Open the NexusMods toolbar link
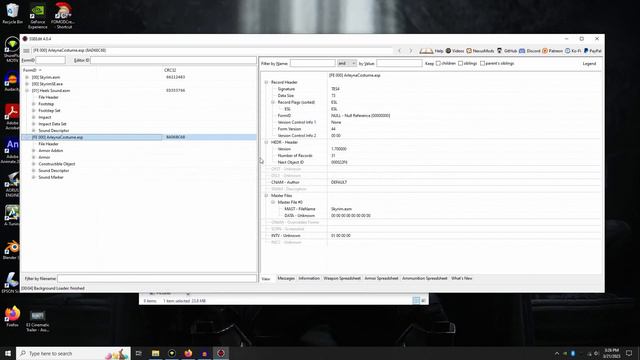The image size is (640, 360). coord(480,51)
